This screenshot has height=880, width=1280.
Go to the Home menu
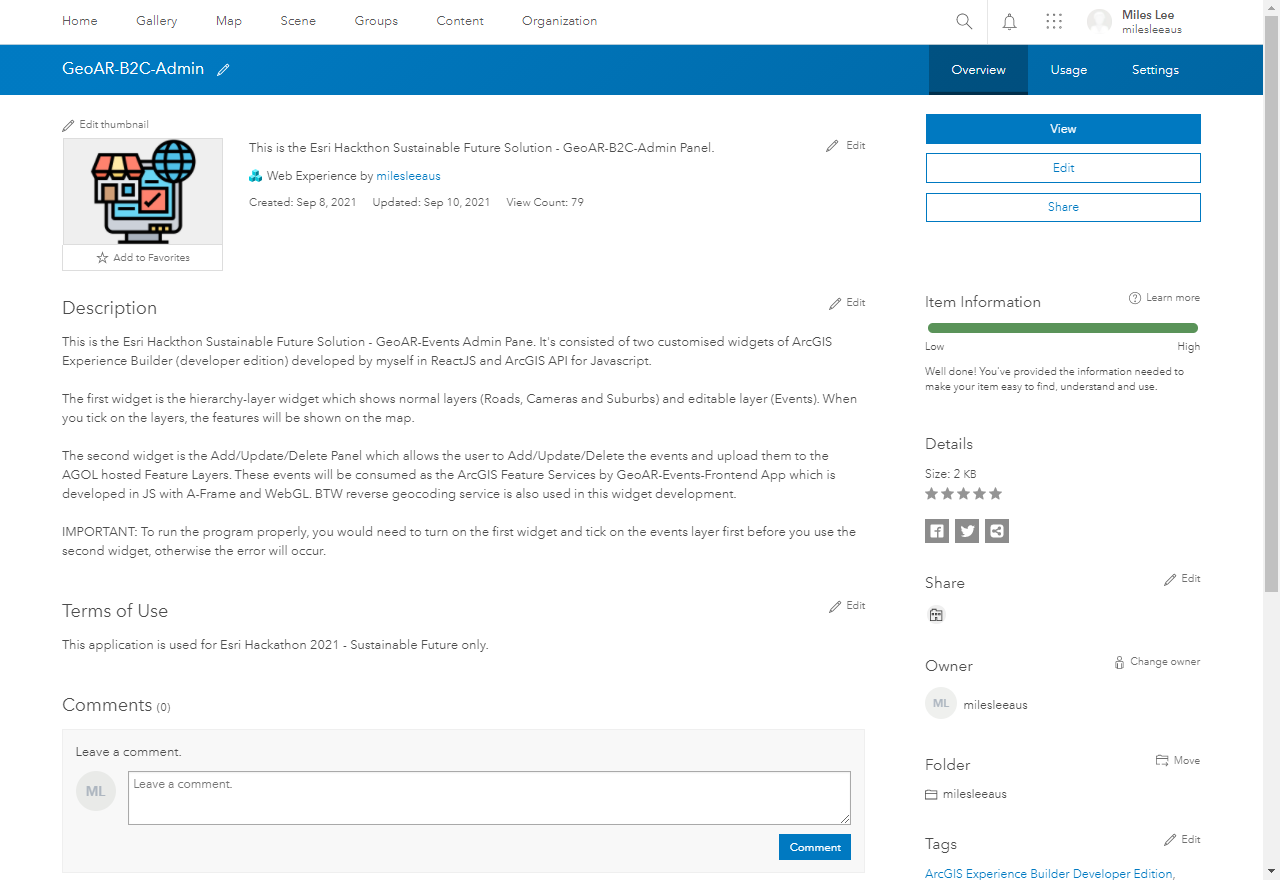click(x=80, y=21)
